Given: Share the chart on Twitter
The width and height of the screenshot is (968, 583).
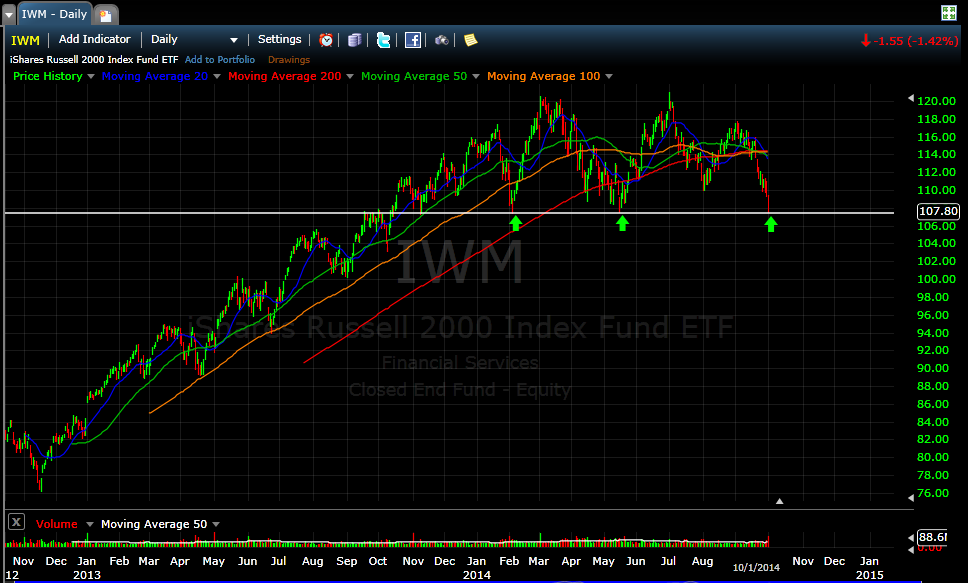Looking at the screenshot, I should click(x=383, y=40).
